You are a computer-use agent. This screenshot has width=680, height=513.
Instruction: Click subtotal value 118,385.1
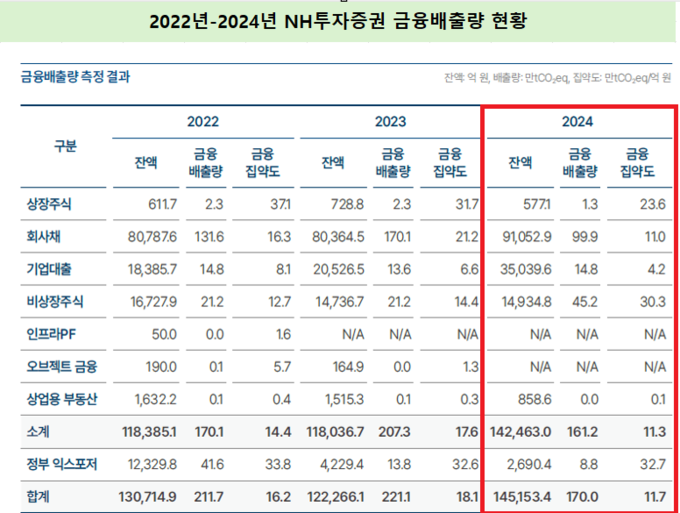[x=149, y=432]
